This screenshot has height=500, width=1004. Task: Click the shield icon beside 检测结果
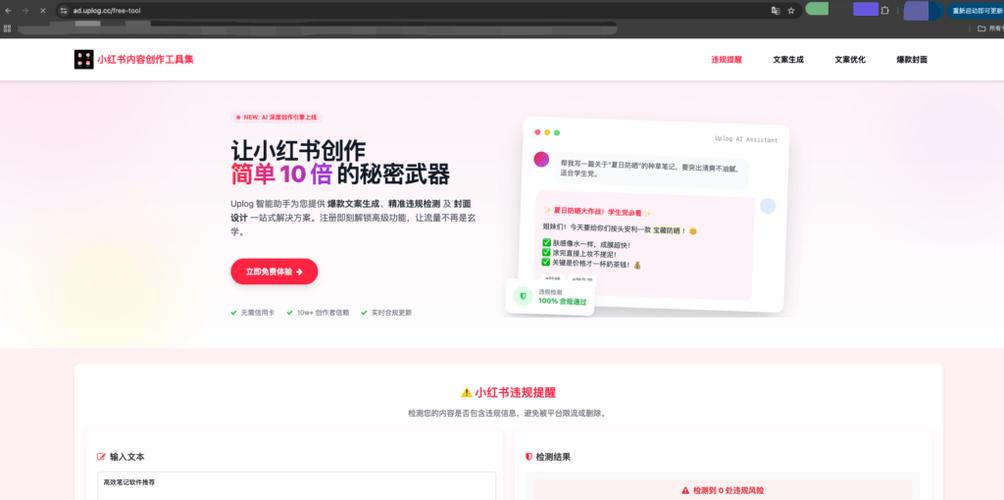[x=528, y=457]
